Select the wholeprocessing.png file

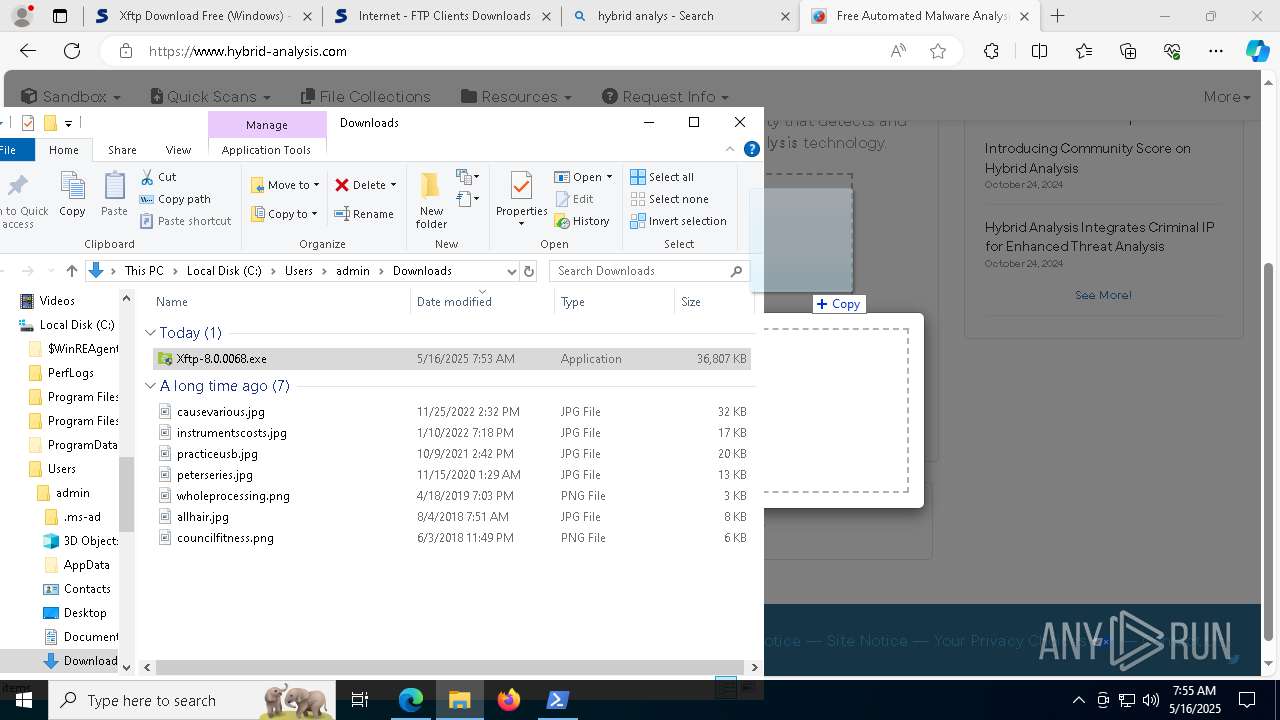(x=451, y=495)
